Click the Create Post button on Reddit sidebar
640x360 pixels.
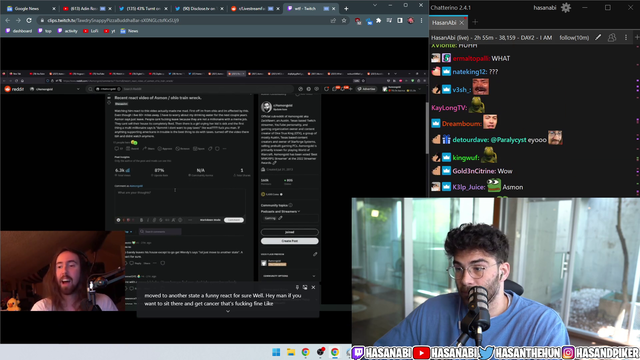(x=289, y=241)
